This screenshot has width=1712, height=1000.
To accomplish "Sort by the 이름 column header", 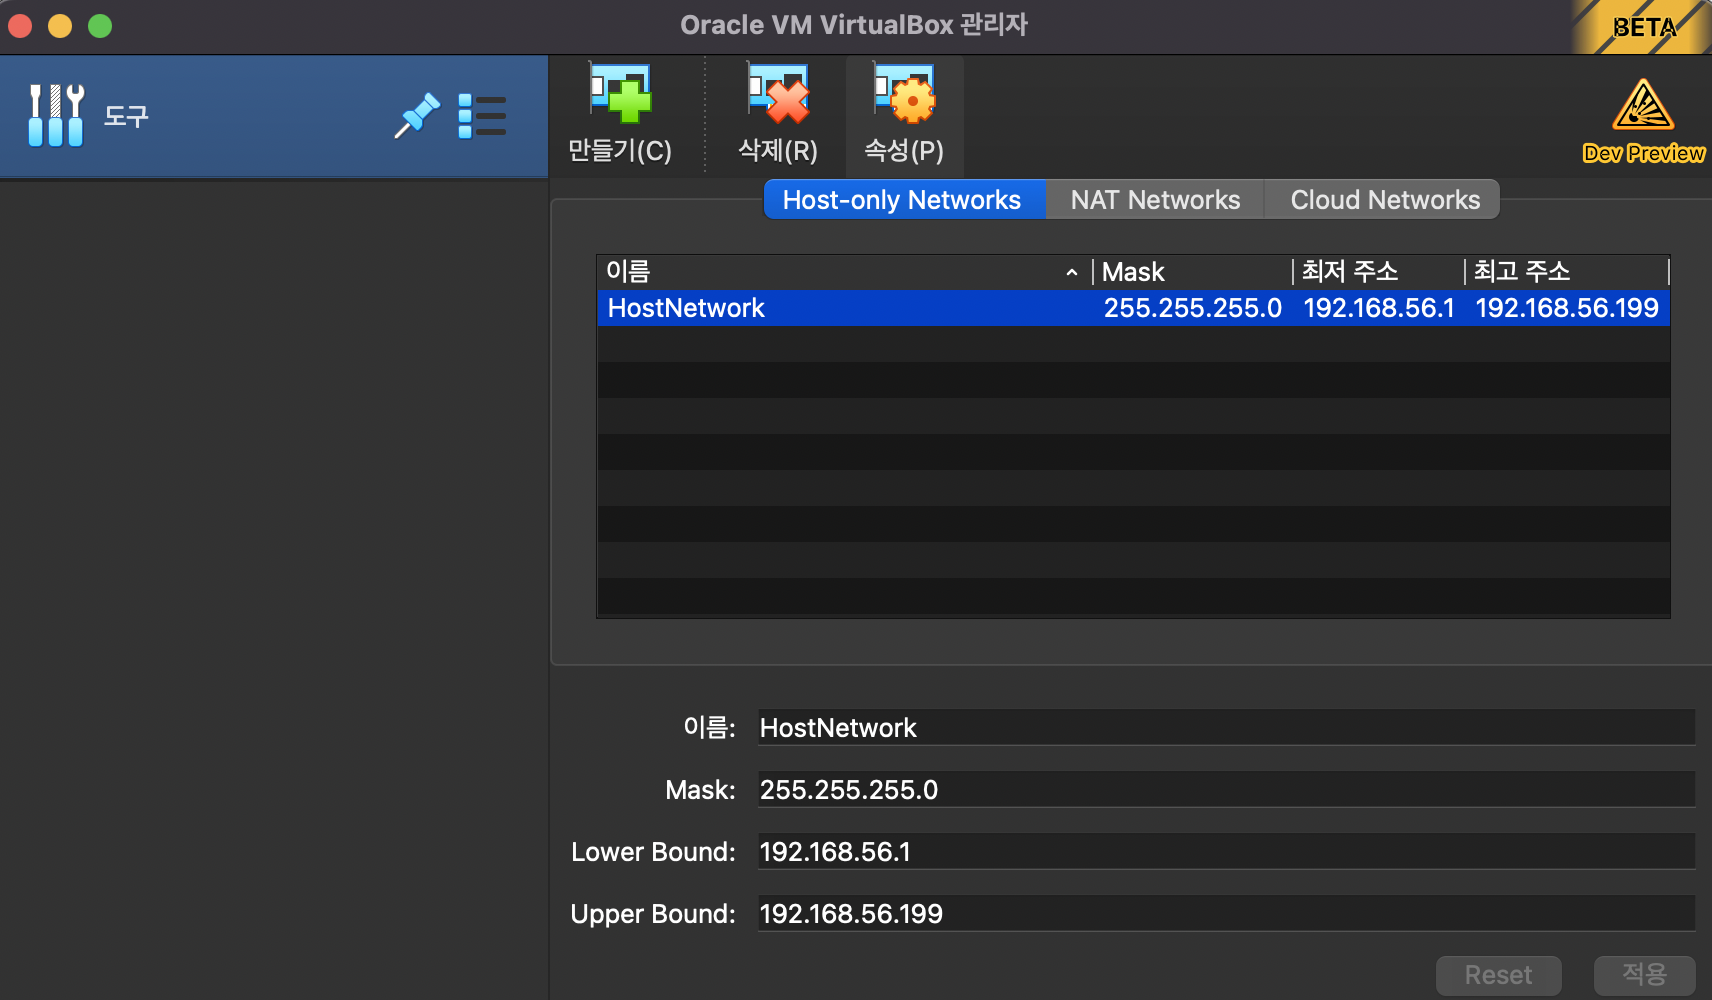I will click(844, 272).
